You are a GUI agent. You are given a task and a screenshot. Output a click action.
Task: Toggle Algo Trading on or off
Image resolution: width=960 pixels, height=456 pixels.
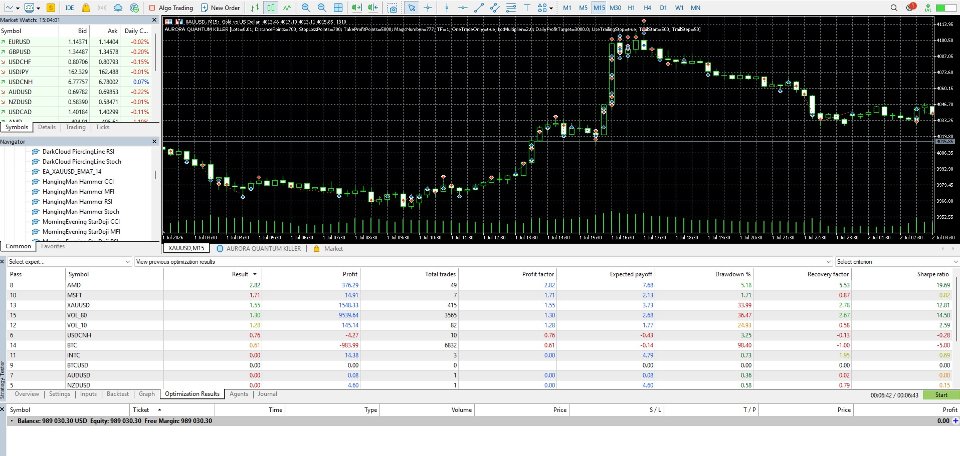click(171, 8)
